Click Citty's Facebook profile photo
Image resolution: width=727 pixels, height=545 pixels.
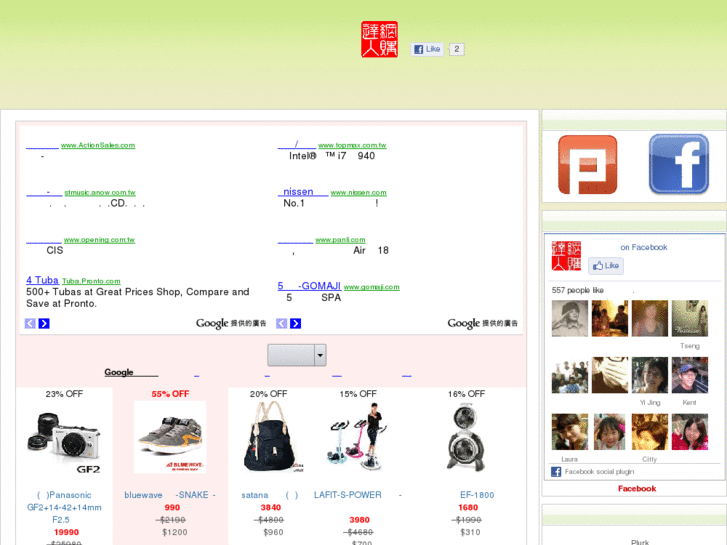point(650,432)
